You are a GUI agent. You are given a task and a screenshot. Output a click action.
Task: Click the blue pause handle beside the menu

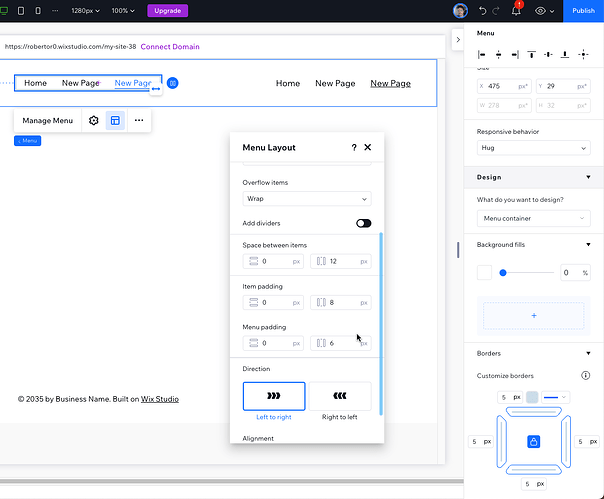pyautogui.click(x=173, y=83)
